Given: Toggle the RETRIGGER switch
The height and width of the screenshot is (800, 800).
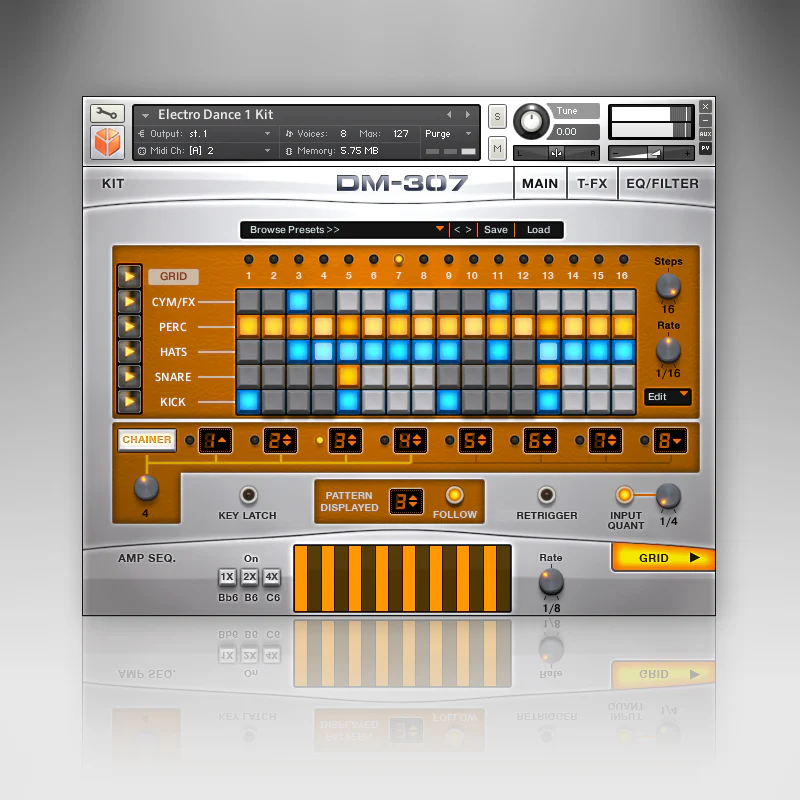Looking at the screenshot, I should coord(546,495).
